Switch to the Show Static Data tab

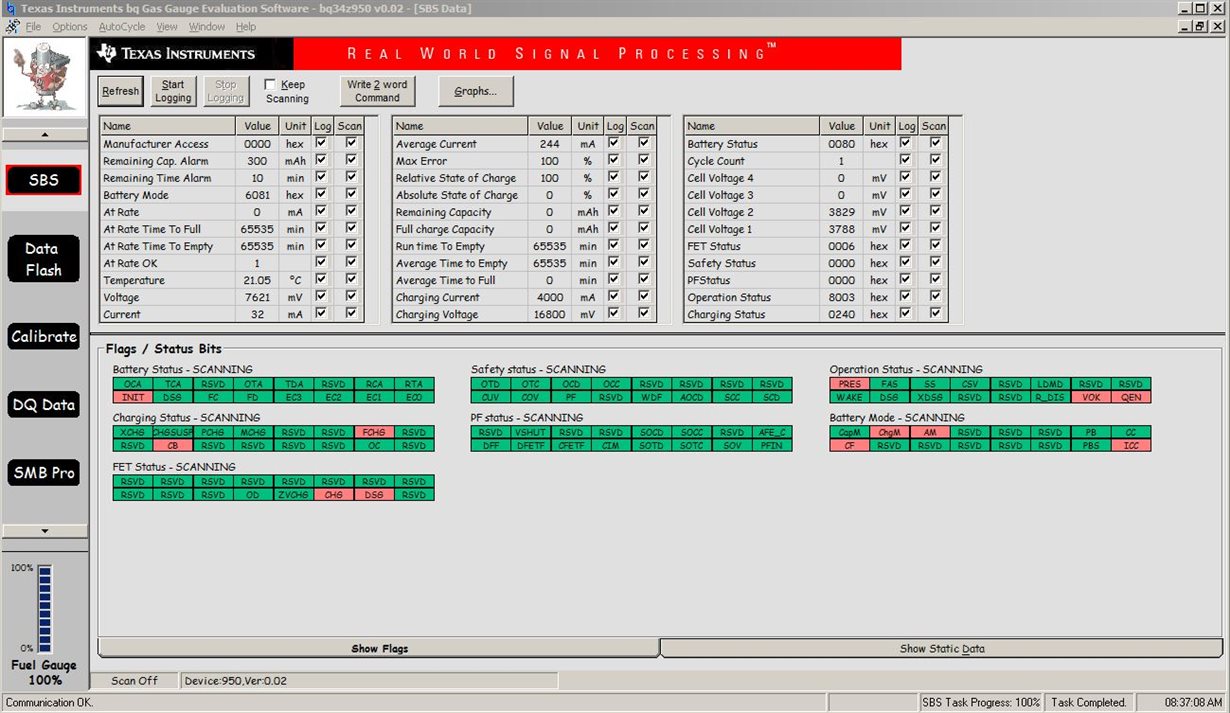pyautogui.click(x=942, y=648)
